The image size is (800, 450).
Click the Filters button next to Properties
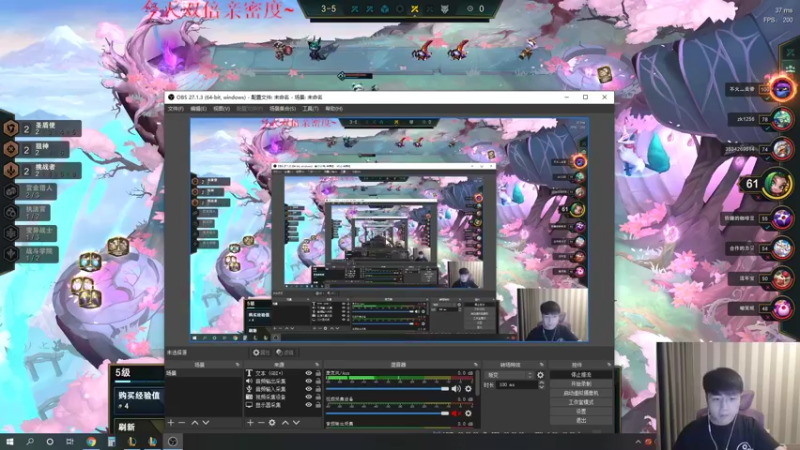(285, 353)
